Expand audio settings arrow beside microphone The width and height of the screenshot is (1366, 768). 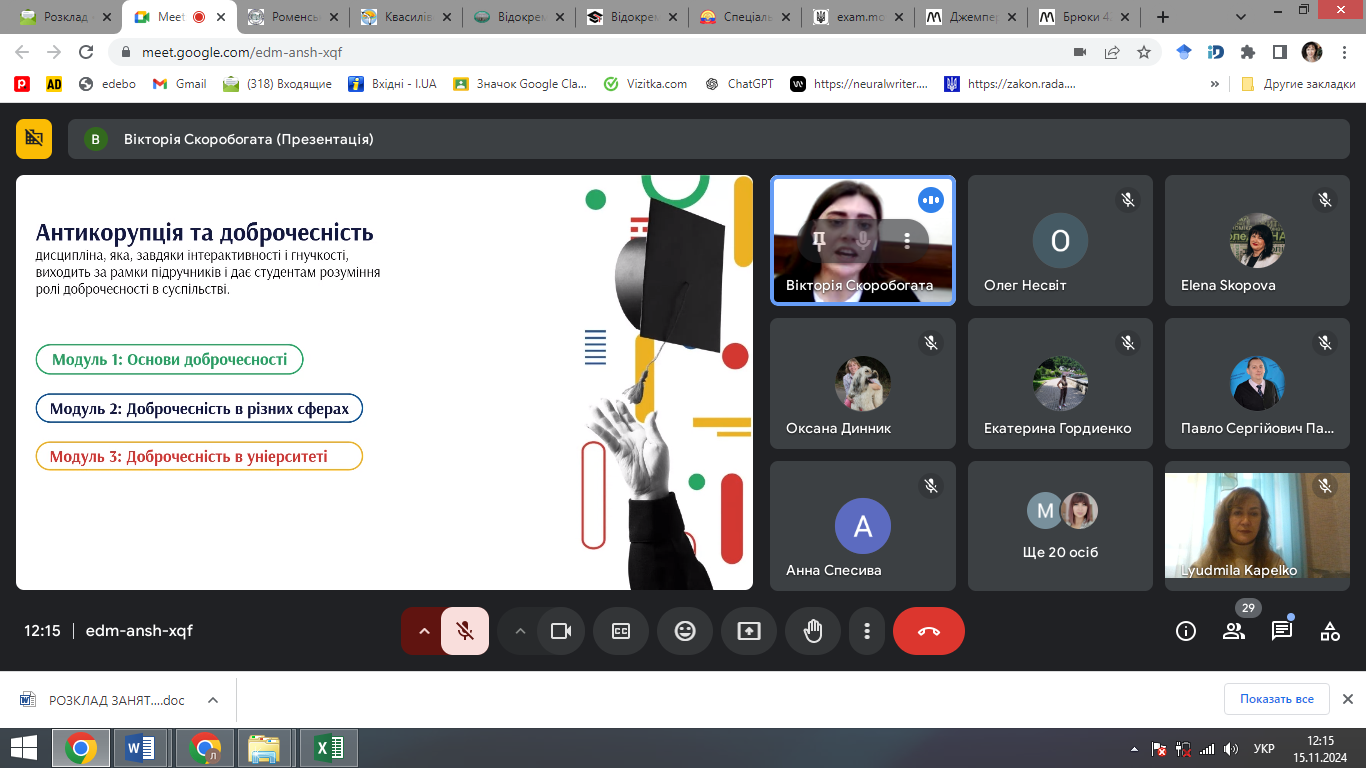[x=424, y=631]
